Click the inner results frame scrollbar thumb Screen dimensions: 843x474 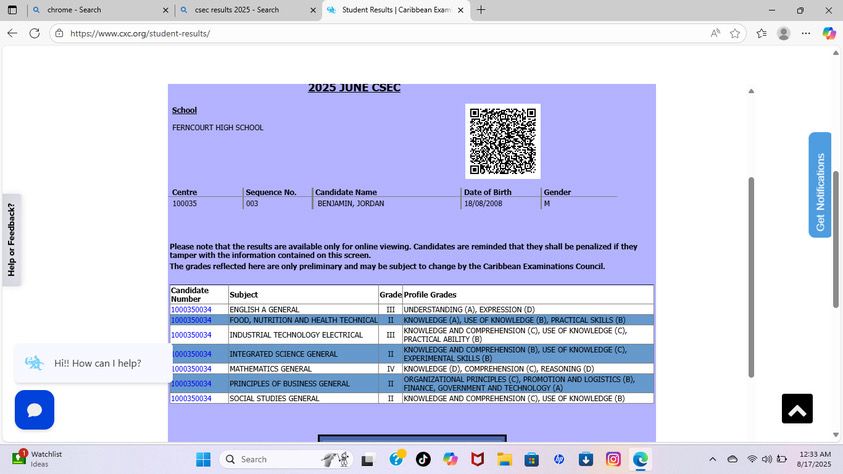(751, 277)
